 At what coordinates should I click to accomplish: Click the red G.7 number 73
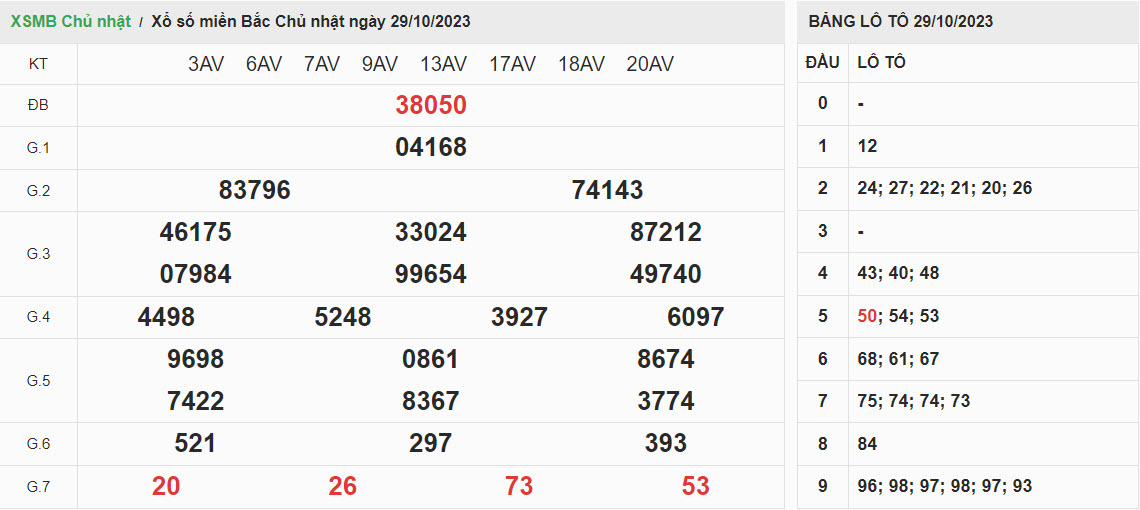[519, 486]
